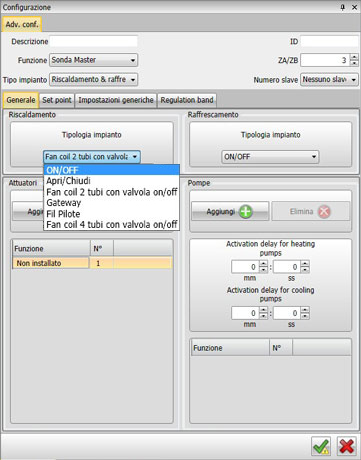The width and height of the screenshot is (361, 460).
Task: Open the Regulation band tab
Action: click(187, 100)
